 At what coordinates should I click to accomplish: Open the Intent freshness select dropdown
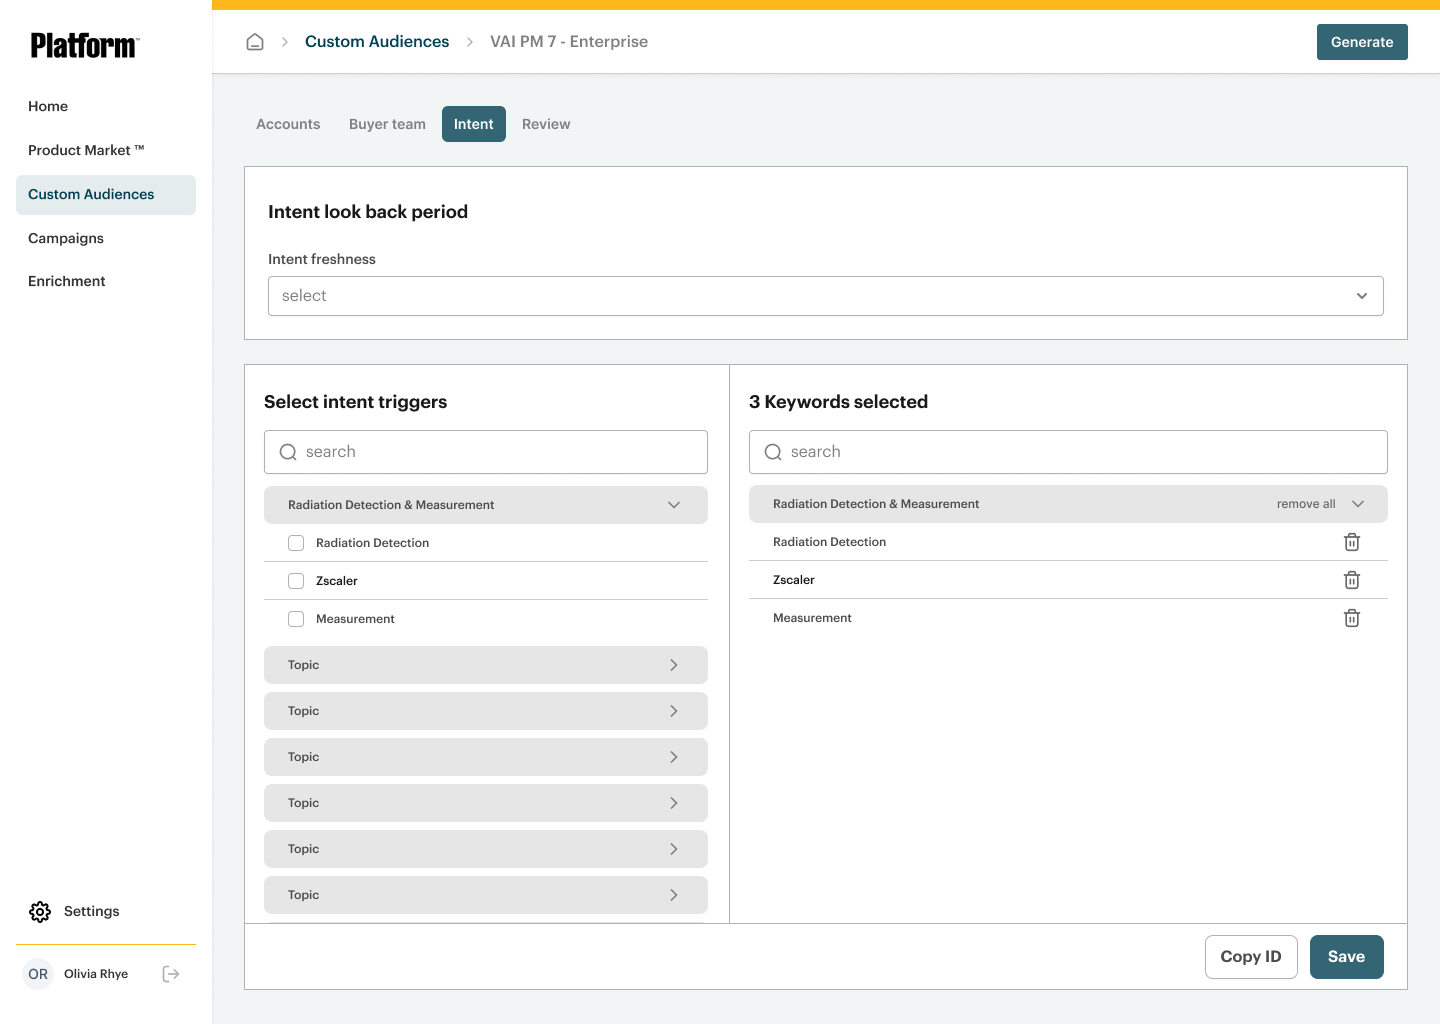click(x=825, y=296)
